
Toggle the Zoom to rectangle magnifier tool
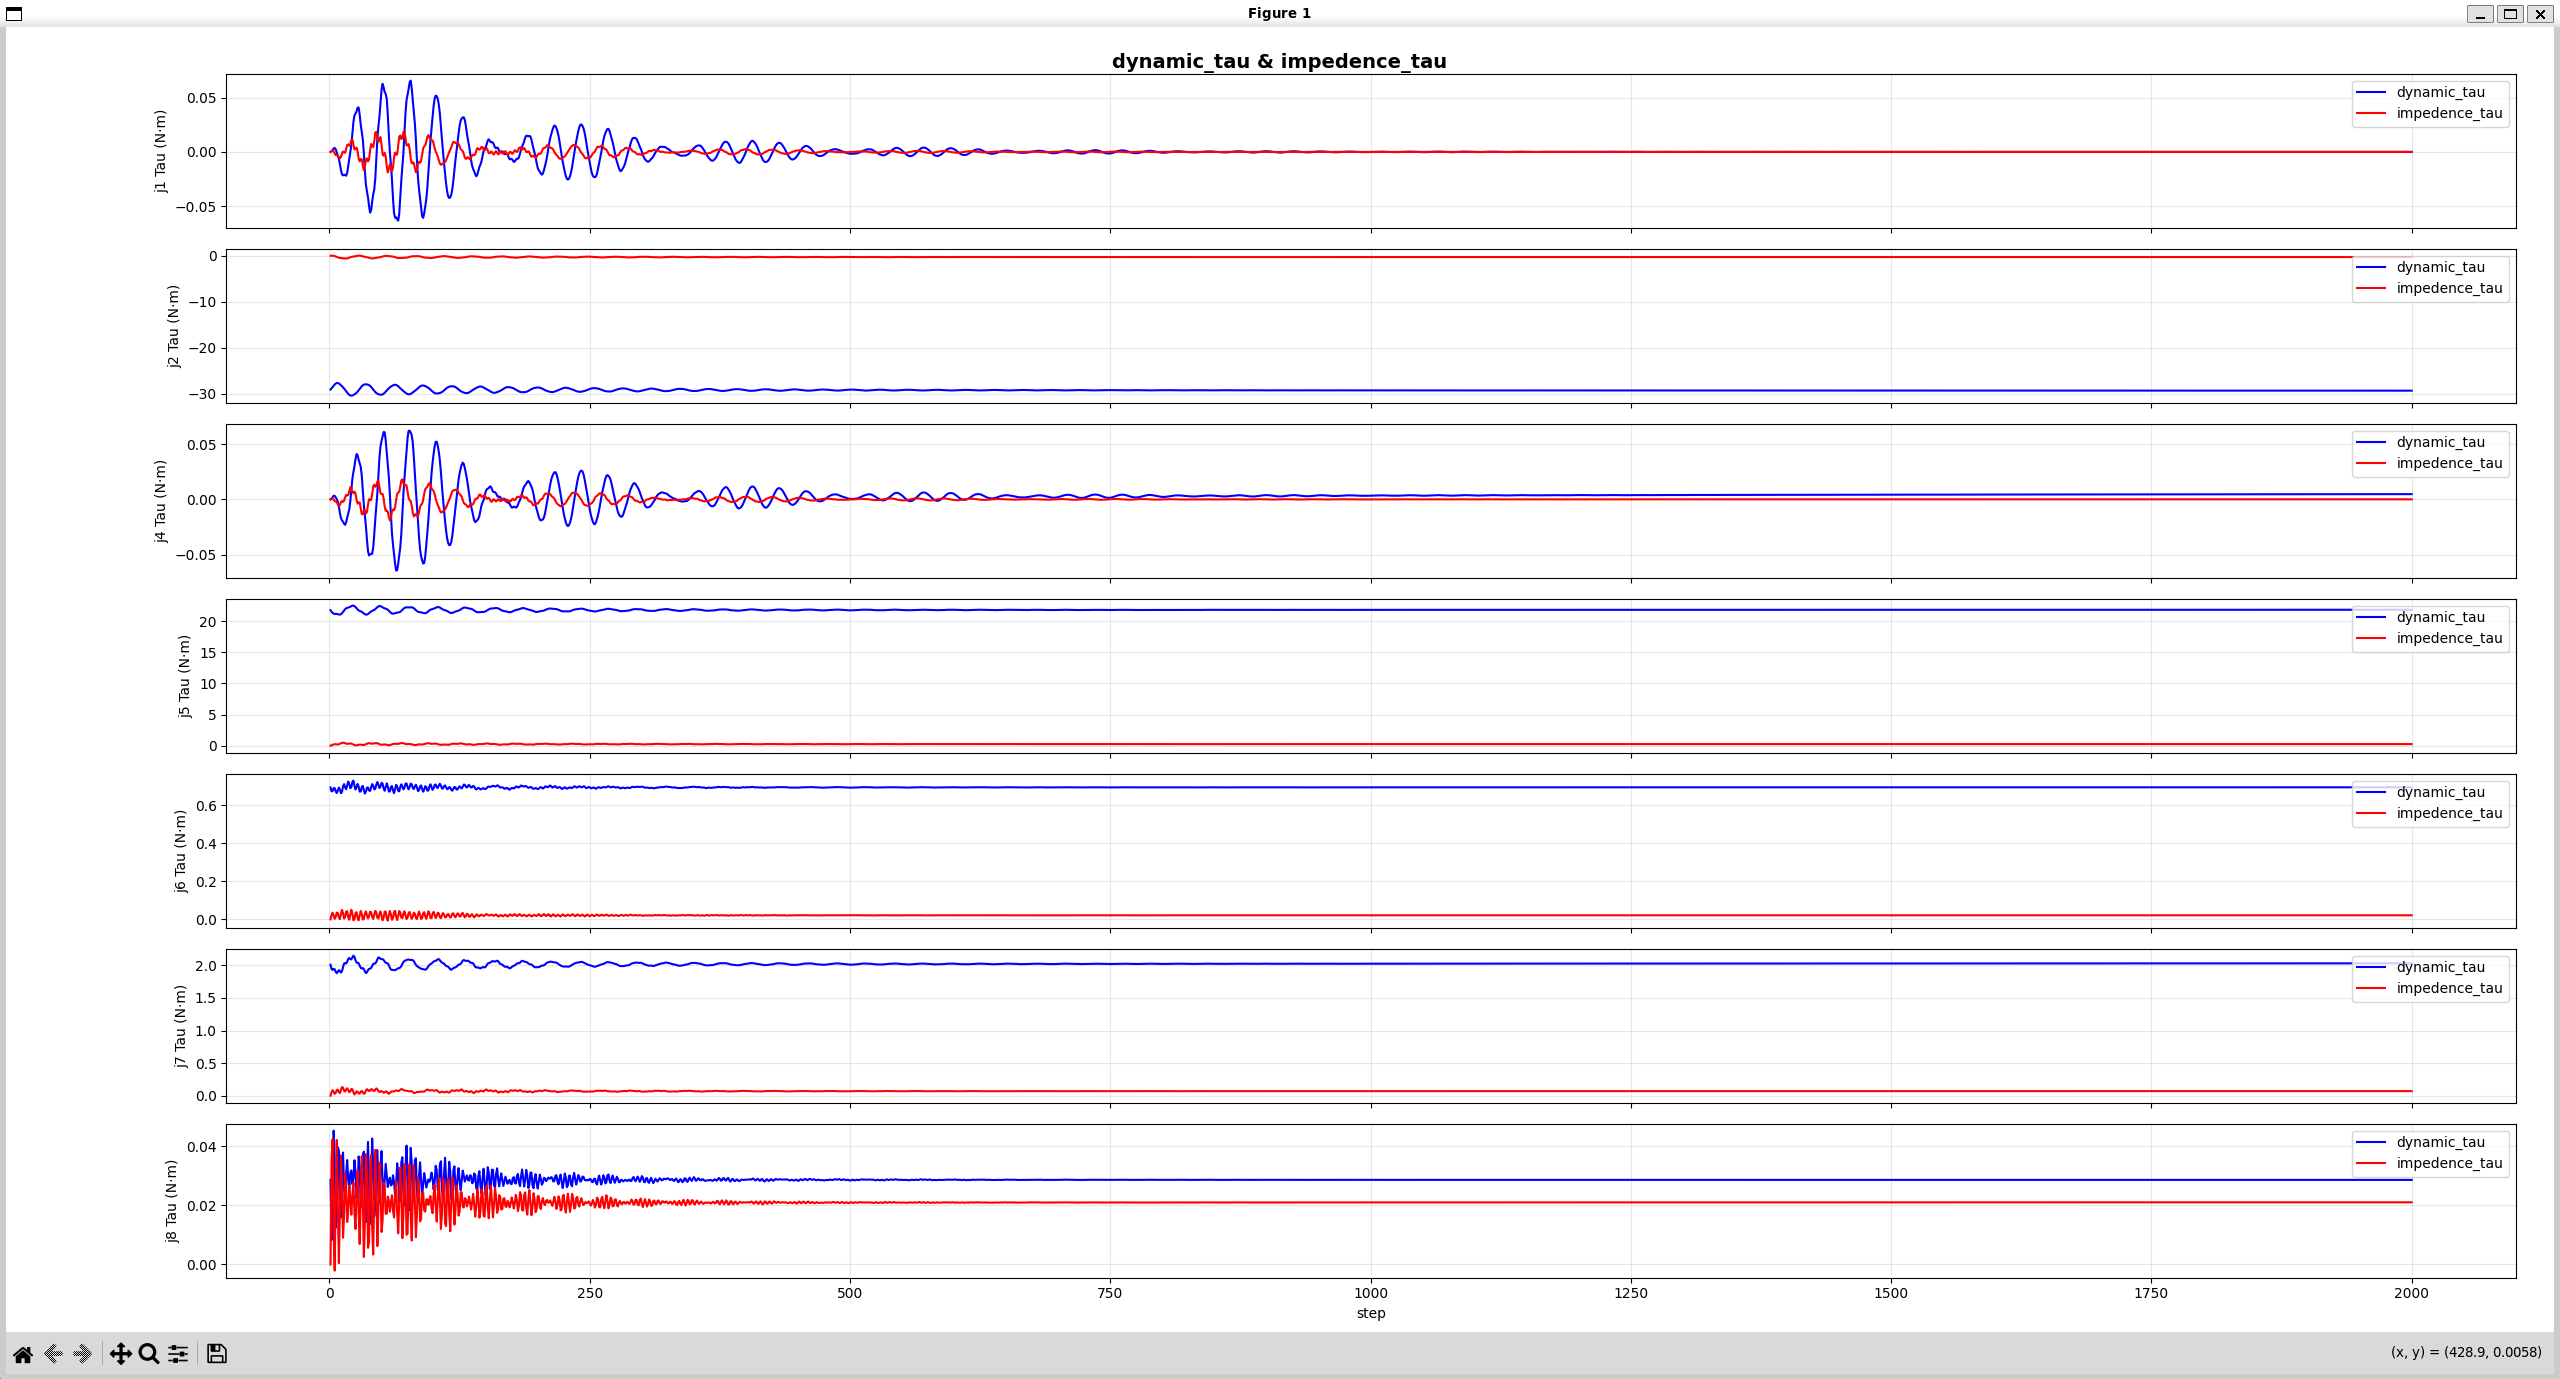point(149,1354)
